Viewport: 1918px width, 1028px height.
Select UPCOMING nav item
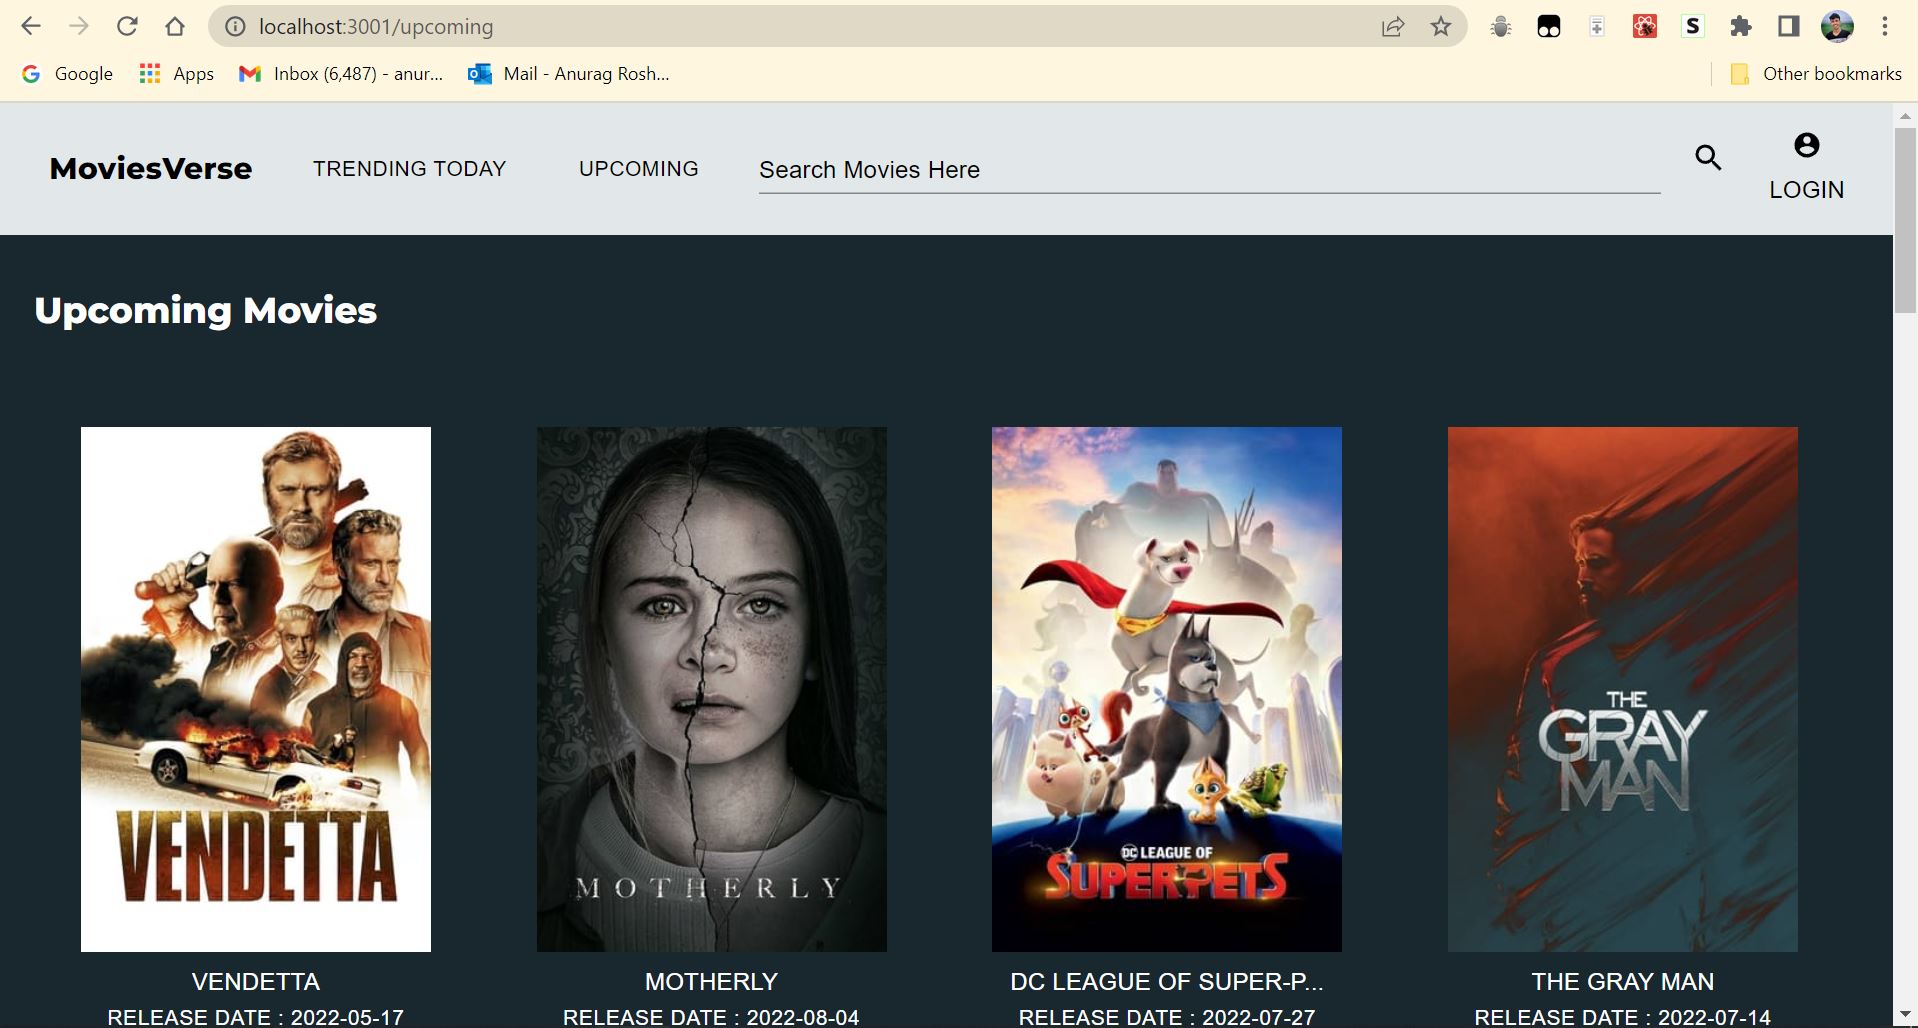[638, 169]
